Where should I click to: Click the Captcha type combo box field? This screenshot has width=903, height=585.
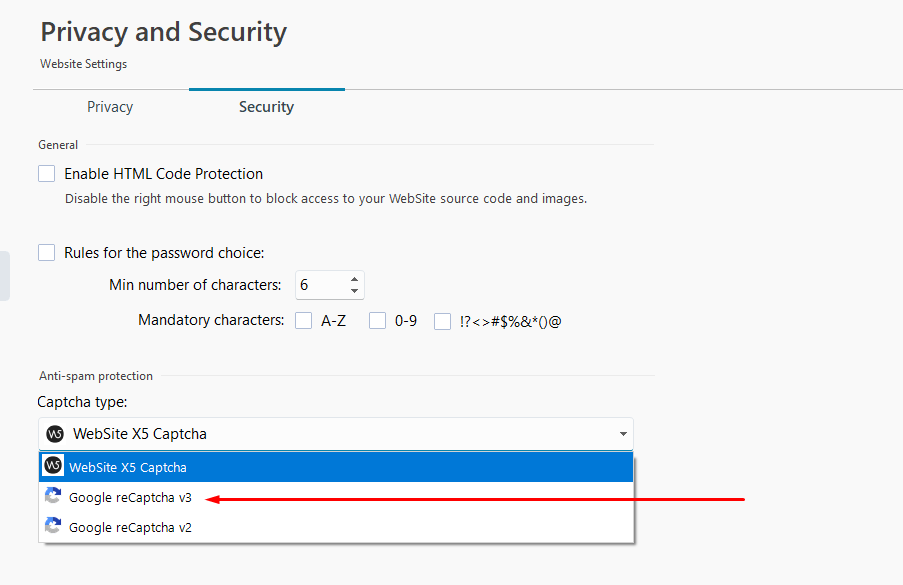tap(336, 434)
